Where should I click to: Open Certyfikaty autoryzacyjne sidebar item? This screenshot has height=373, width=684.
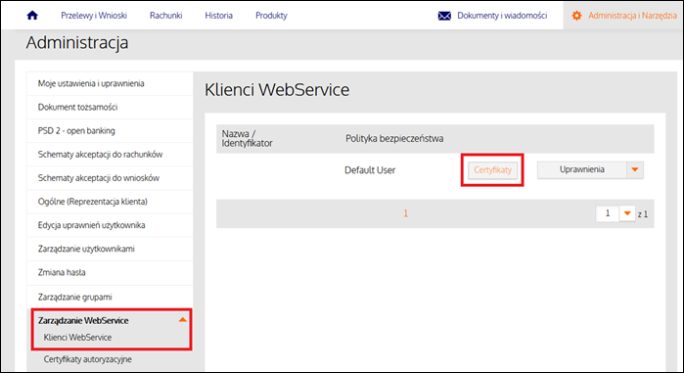pos(88,359)
